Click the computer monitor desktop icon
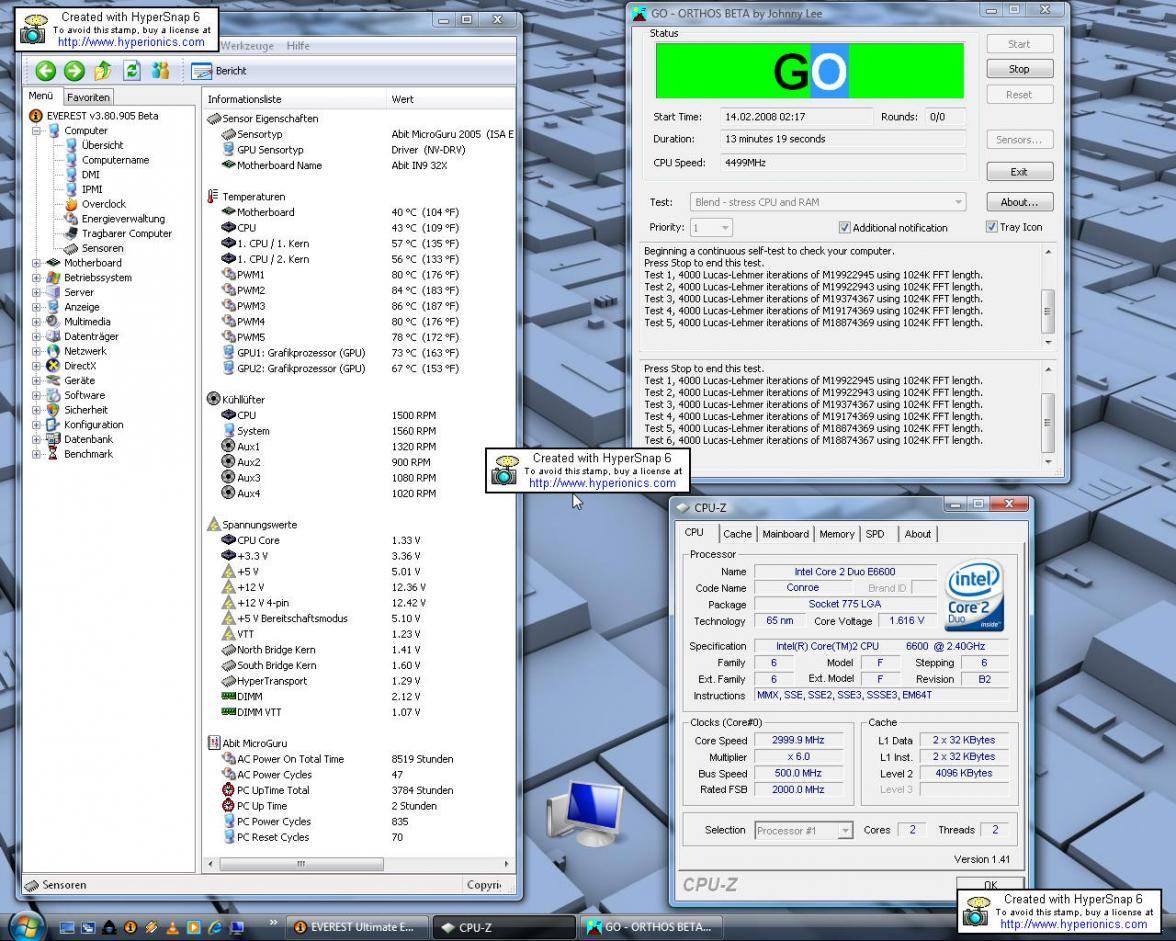Viewport: 1176px width, 941px height. pos(586,812)
